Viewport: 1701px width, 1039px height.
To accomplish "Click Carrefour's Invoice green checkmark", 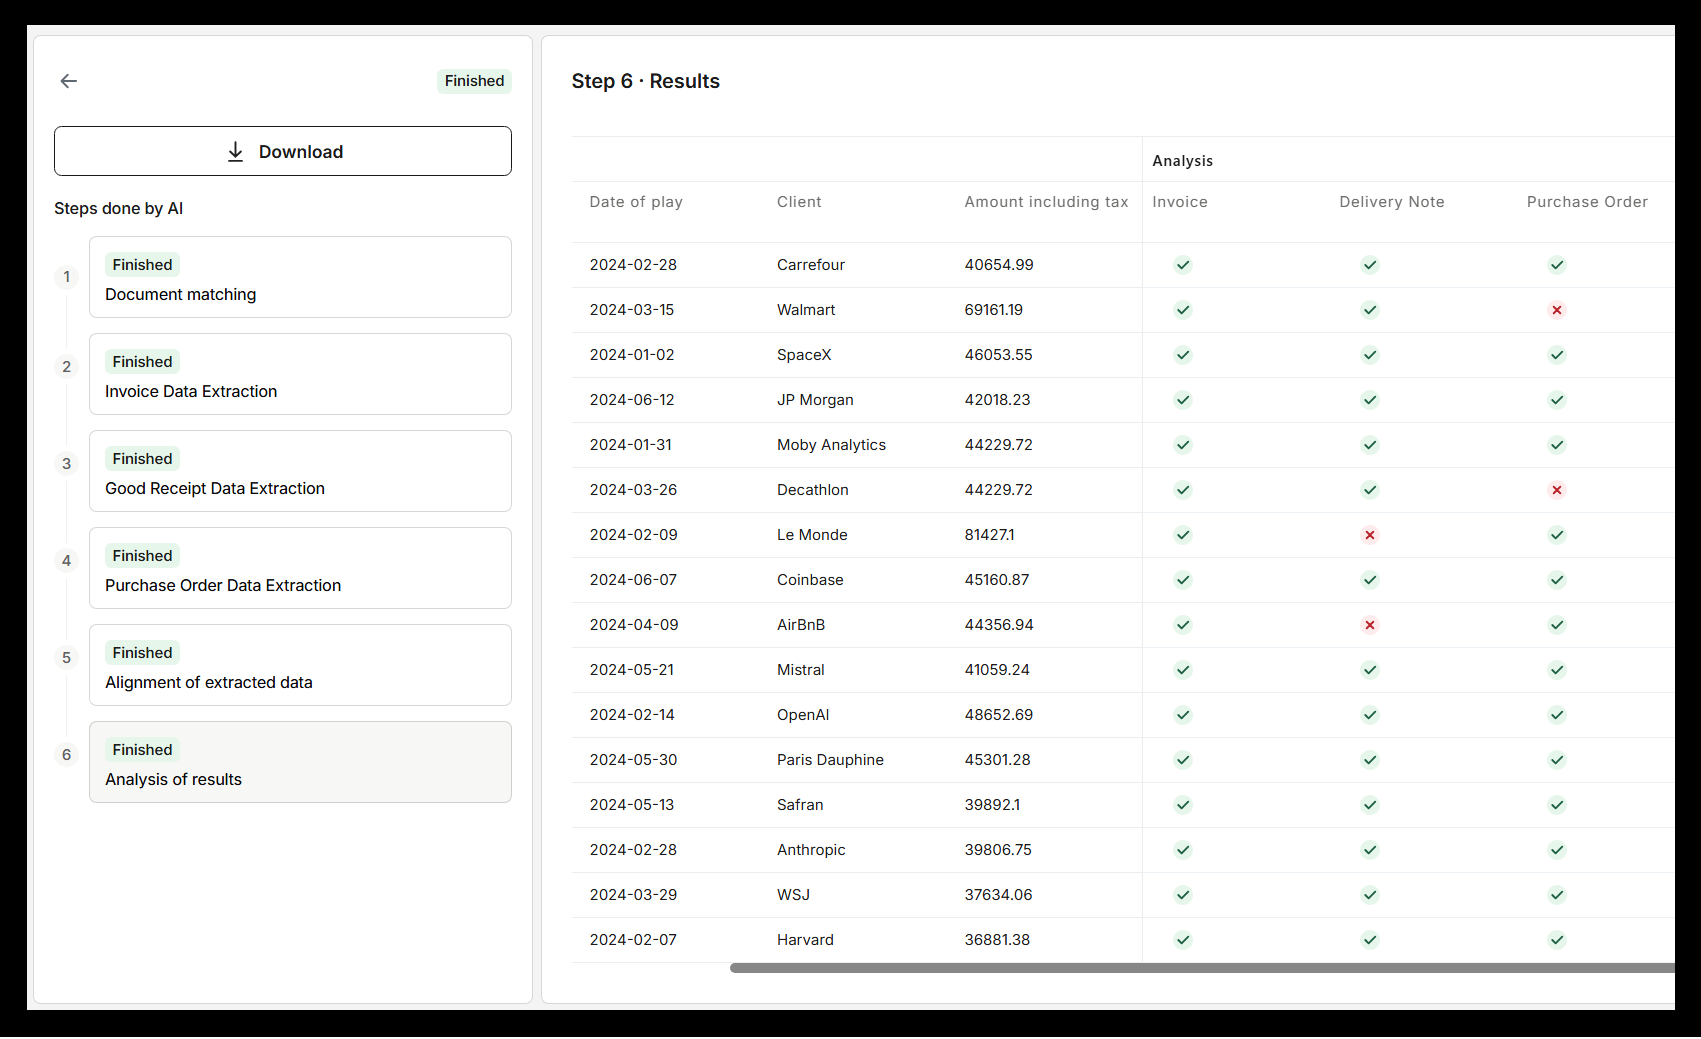I will pyautogui.click(x=1182, y=265).
